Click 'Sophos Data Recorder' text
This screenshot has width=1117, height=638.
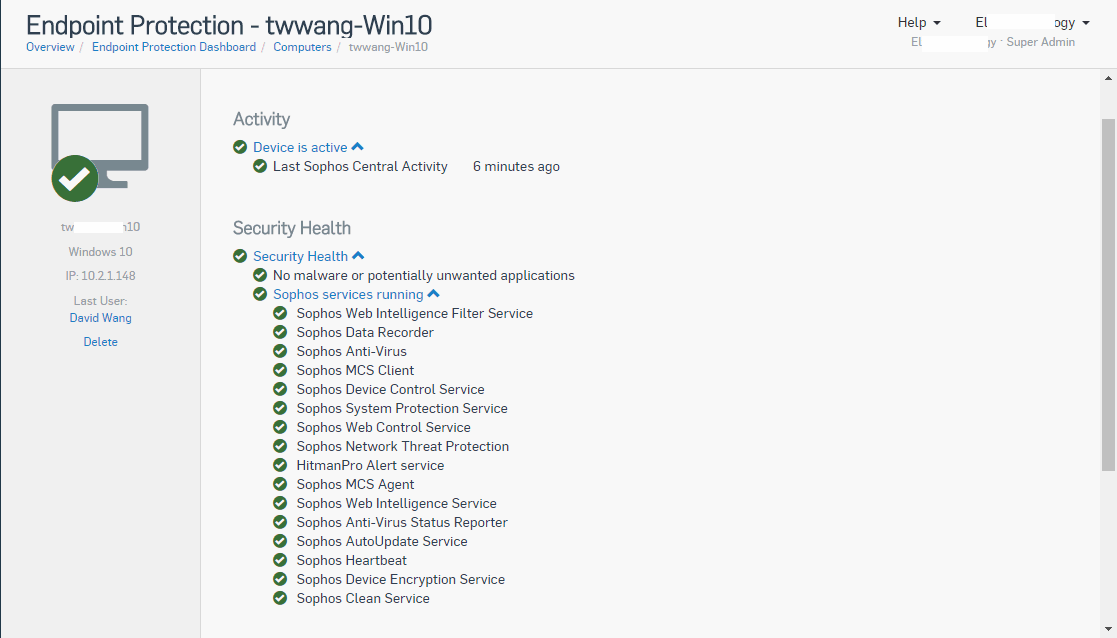click(x=365, y=333)
